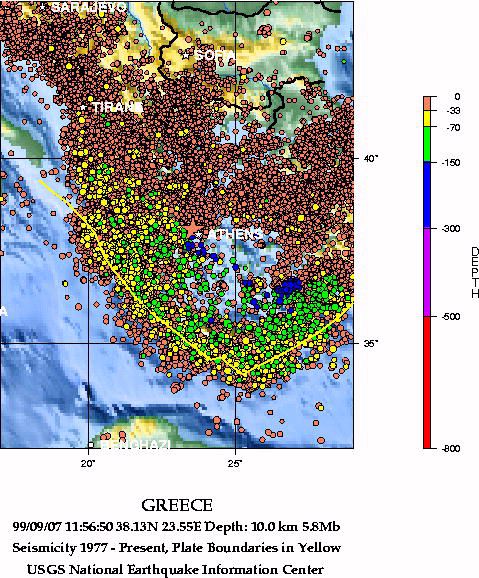Click the 20° longitude axis label
Screen dimensions: 479x578
pos(88,463)
